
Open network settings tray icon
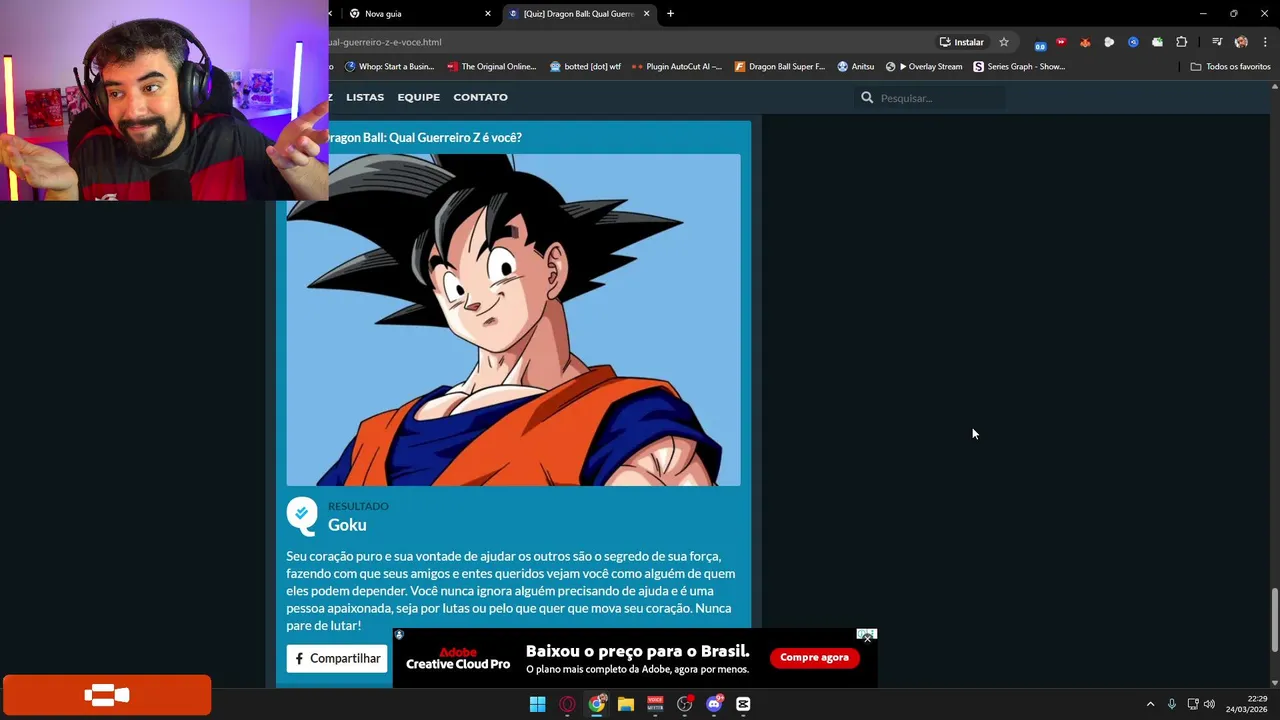point(1193,704)
